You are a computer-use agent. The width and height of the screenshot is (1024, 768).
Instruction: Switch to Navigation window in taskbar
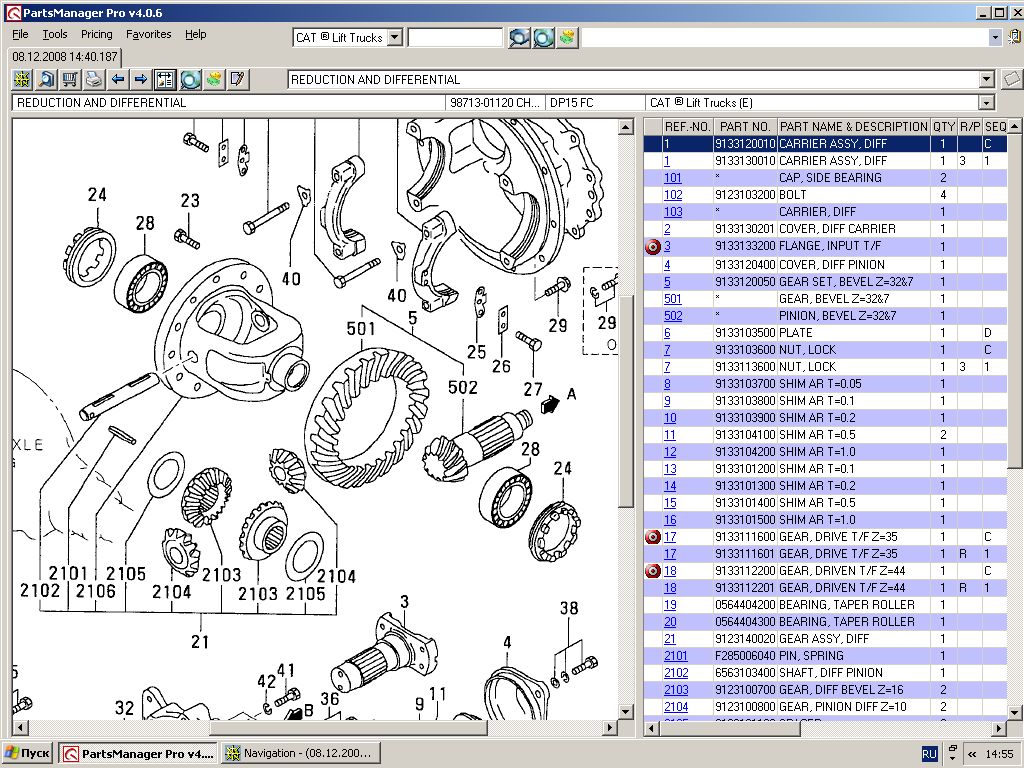point(300,753)
